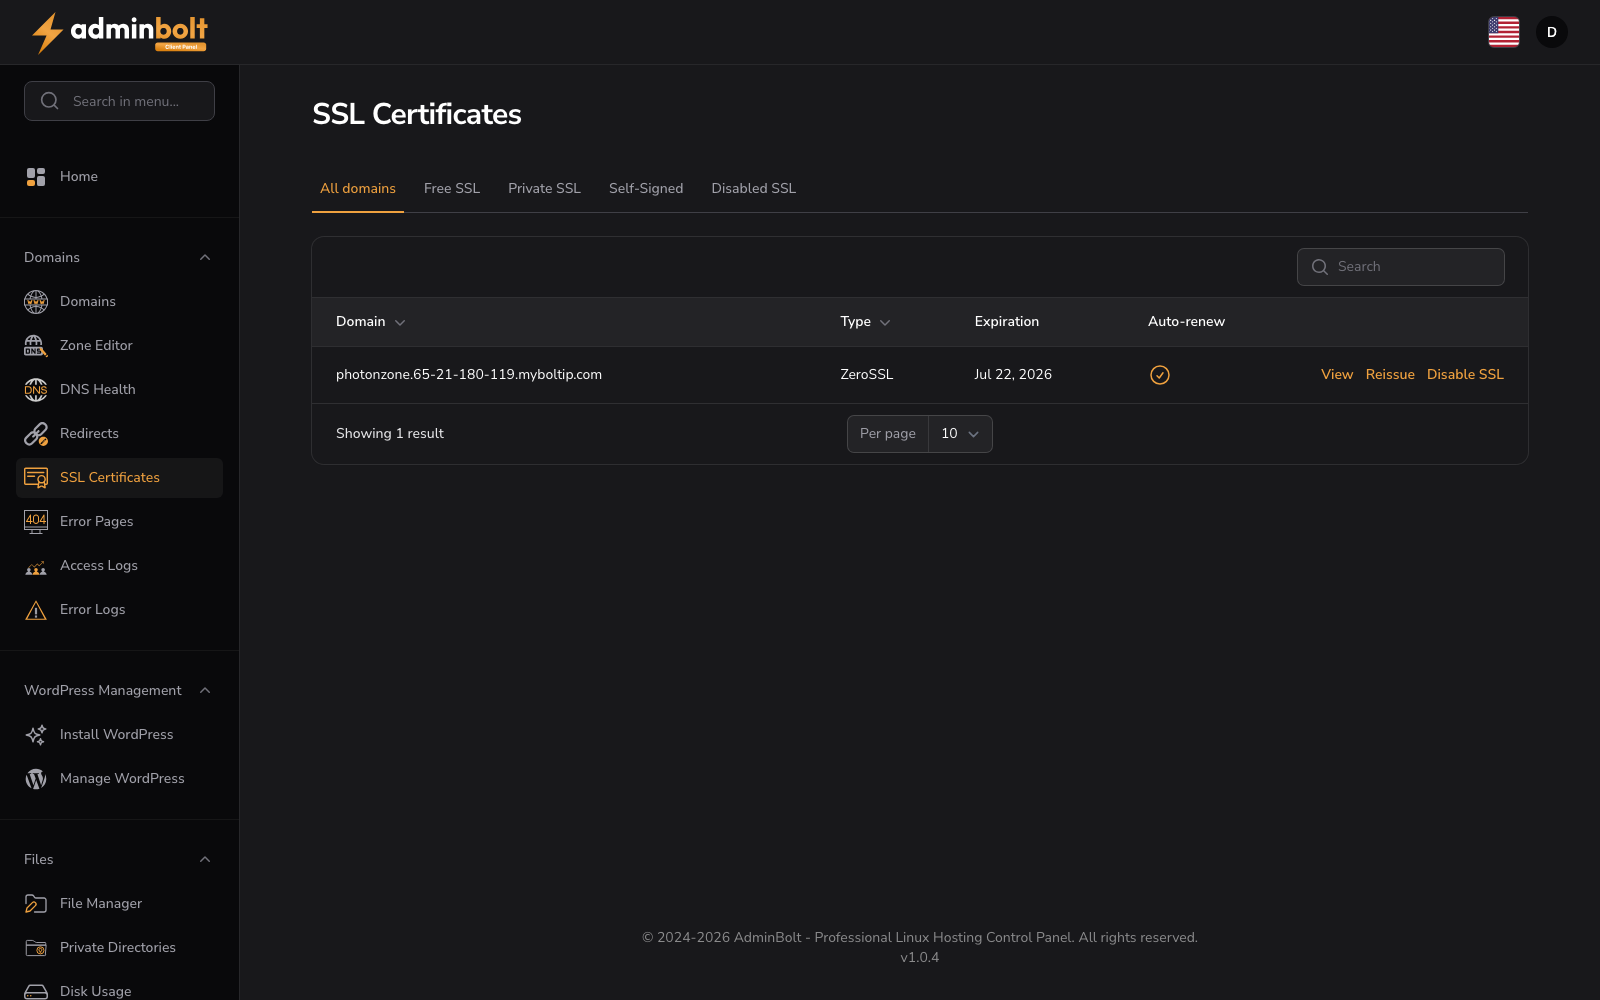Sort by Type column chevron
This screenshot has width=1600, height=1000.
[885, 323]
